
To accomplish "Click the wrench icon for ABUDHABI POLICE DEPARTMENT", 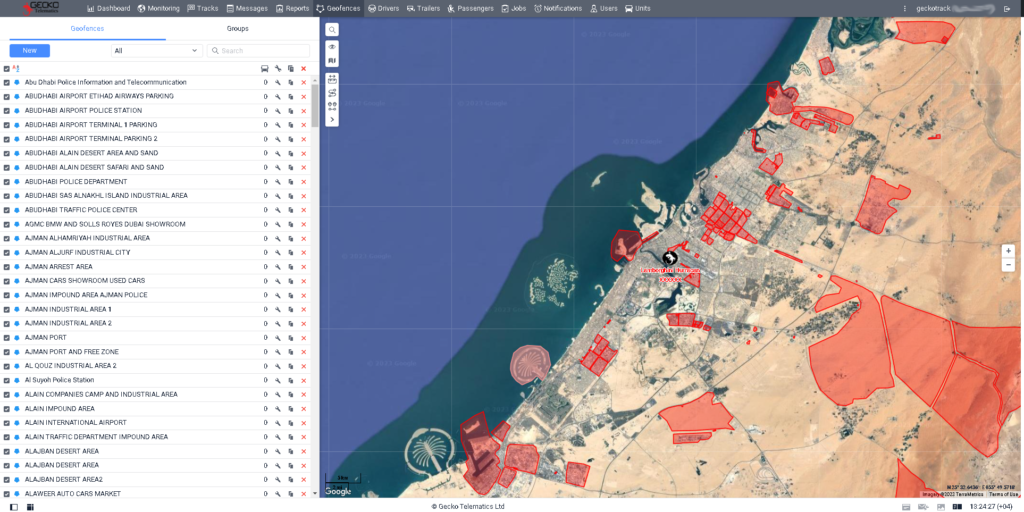I will tap(278, 182).
